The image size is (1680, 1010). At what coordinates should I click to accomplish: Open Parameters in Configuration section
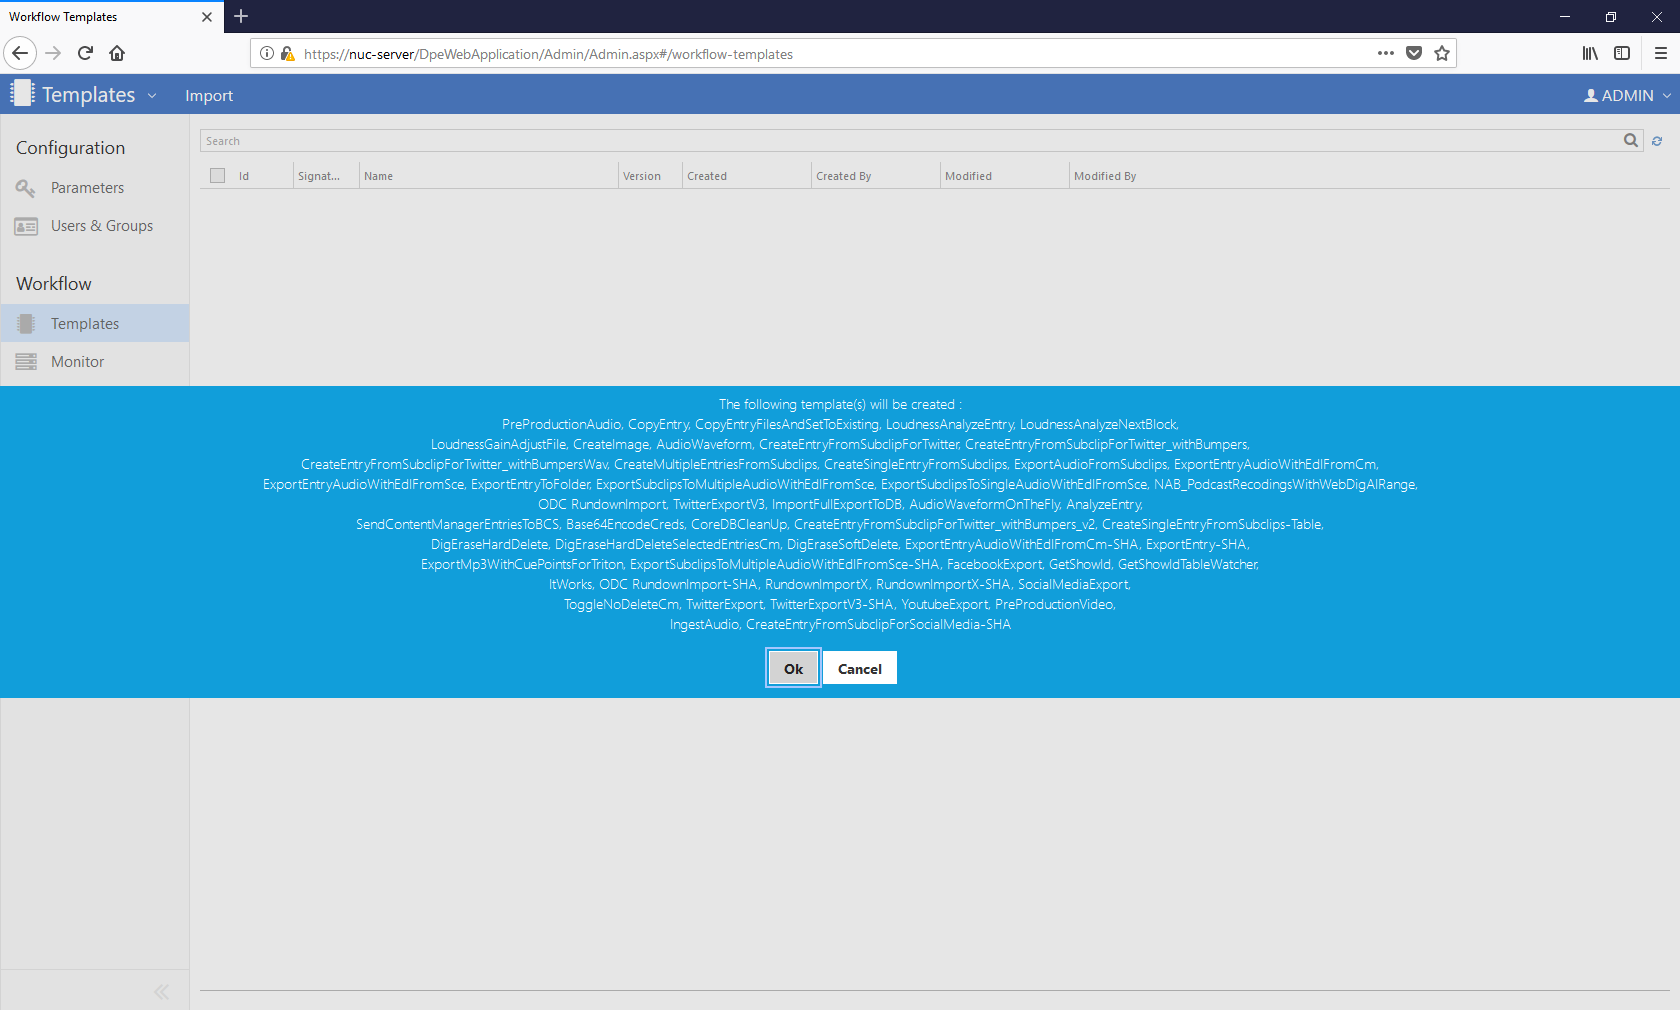coord(87,188)
